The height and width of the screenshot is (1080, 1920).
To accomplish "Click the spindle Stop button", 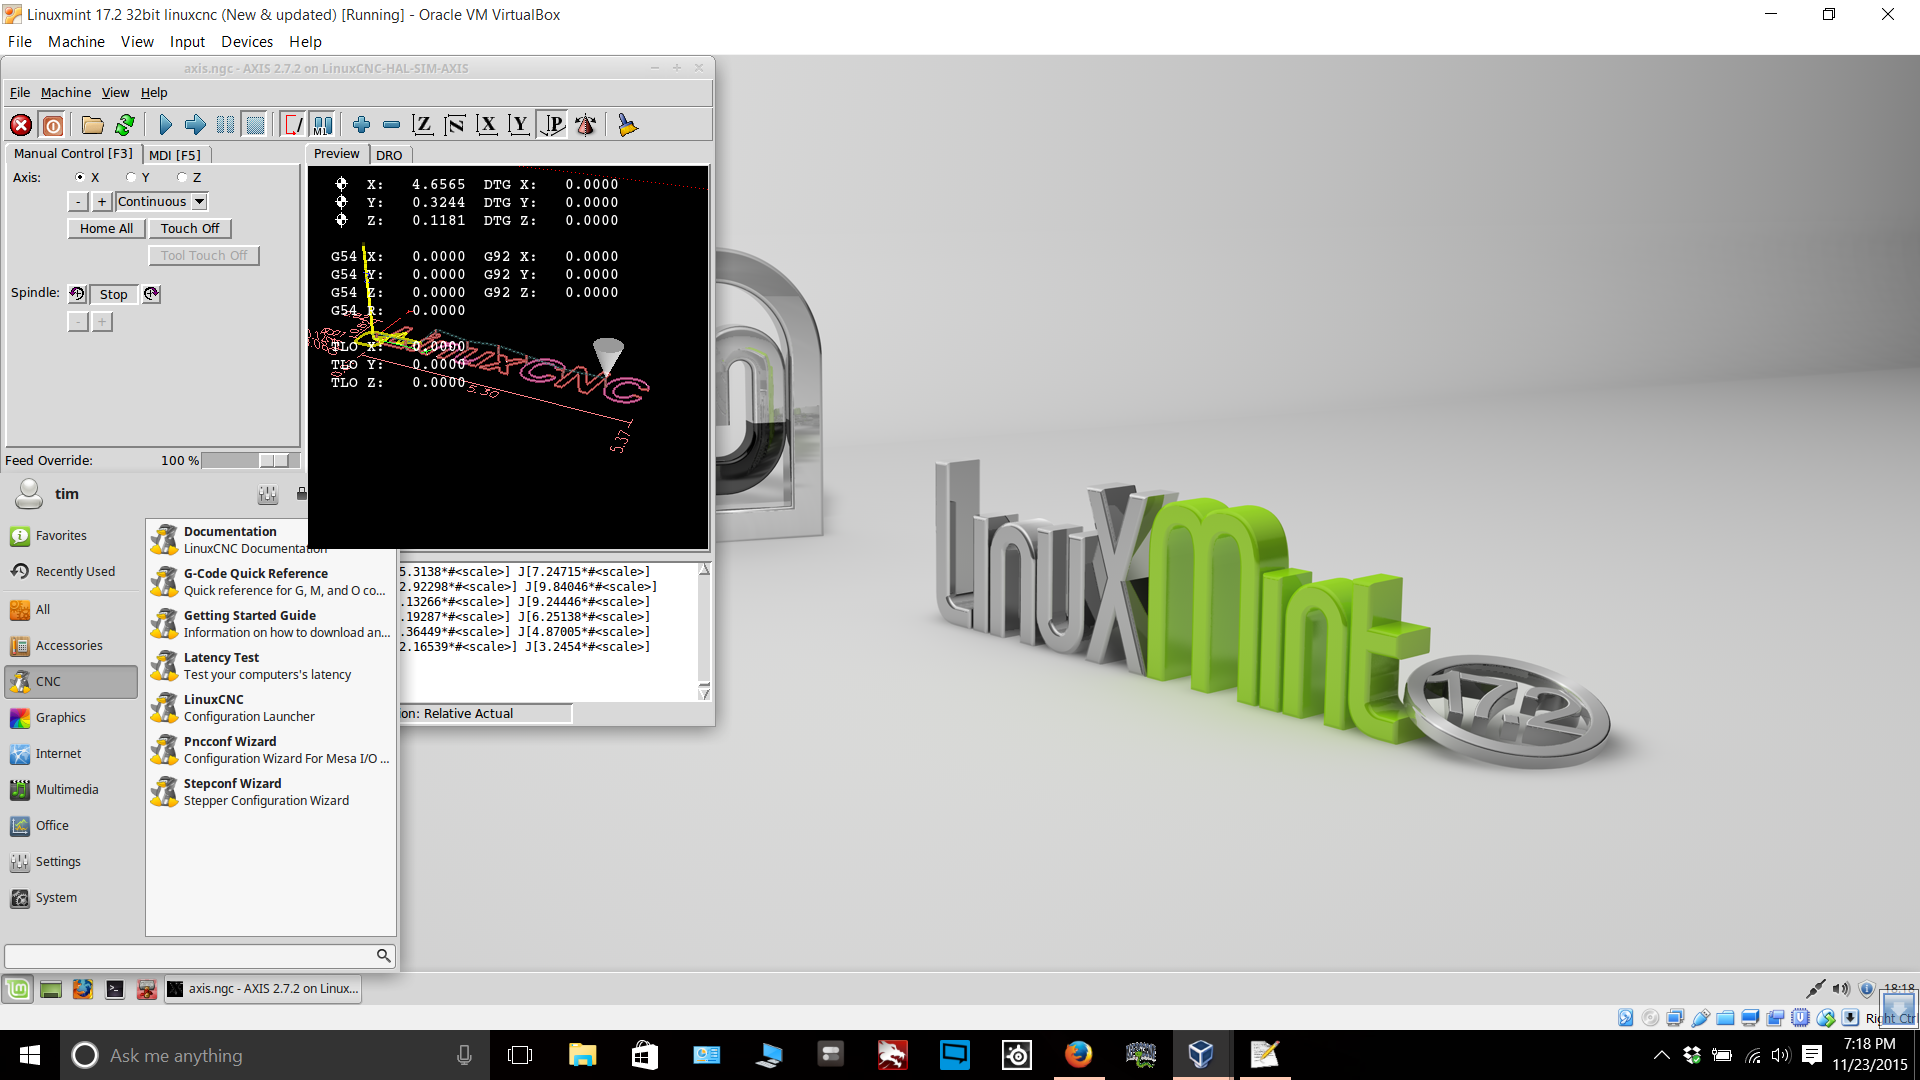I will click(114, 295).
